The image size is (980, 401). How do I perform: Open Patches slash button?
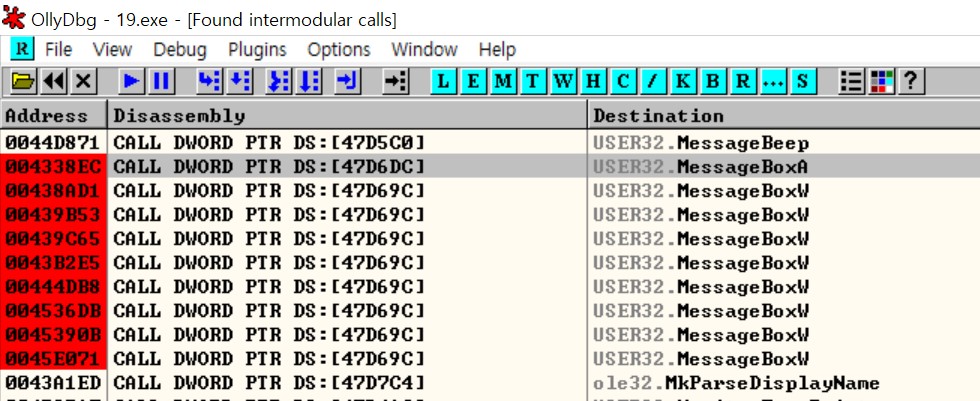tap(652, 82)
